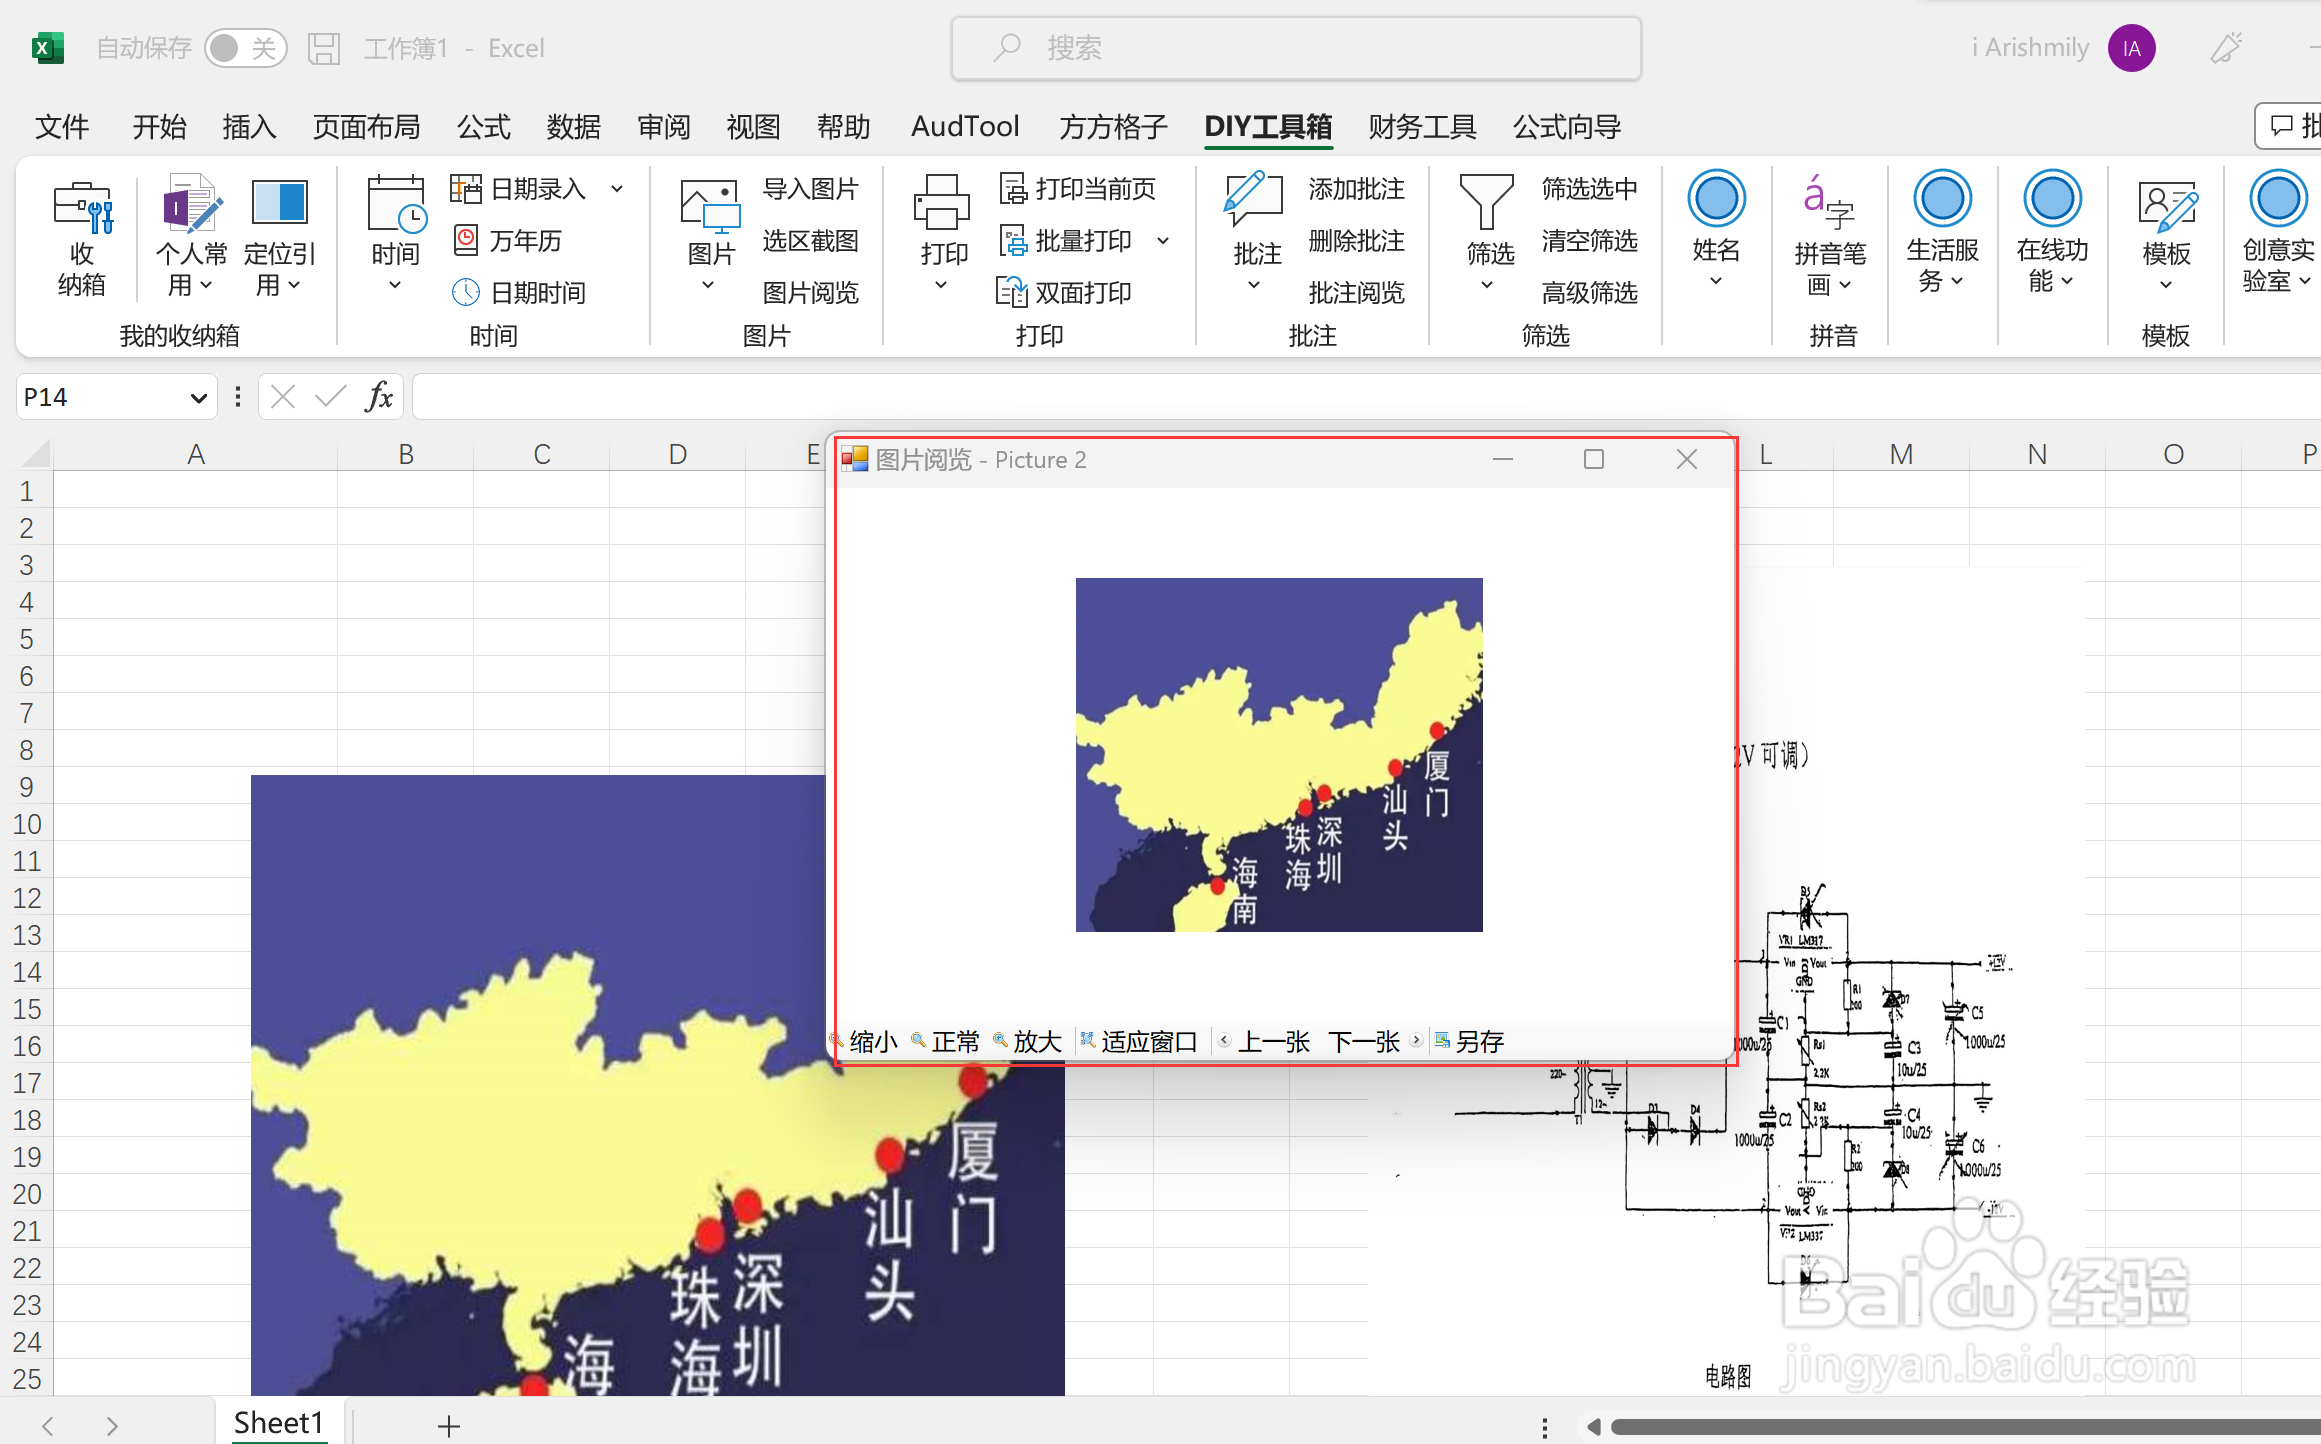Click 适应窗口 in picture viewer
The image size is (2321, 1444).
click(x=1139, y=1042)
